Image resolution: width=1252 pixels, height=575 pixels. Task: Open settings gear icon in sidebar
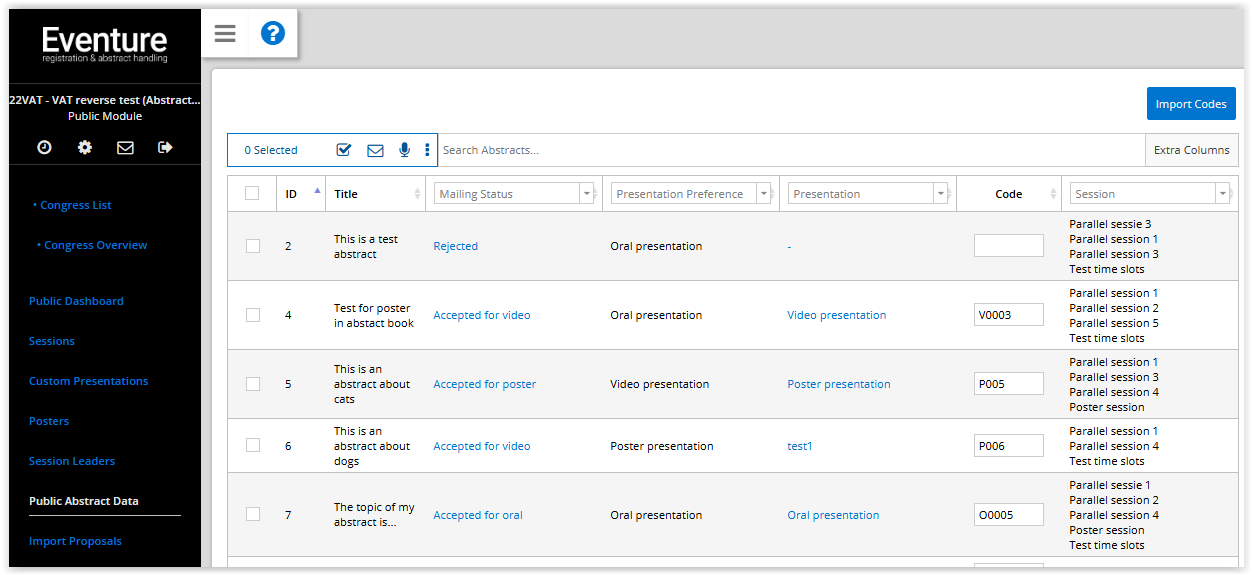(x=85, y=147)
